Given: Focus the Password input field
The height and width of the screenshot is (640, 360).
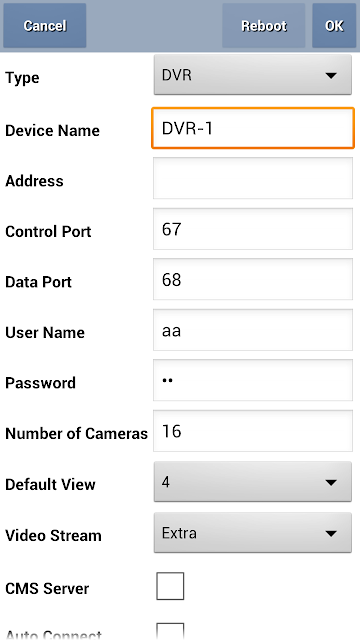Looking at the screenshot, I should (x=253, y=381).
